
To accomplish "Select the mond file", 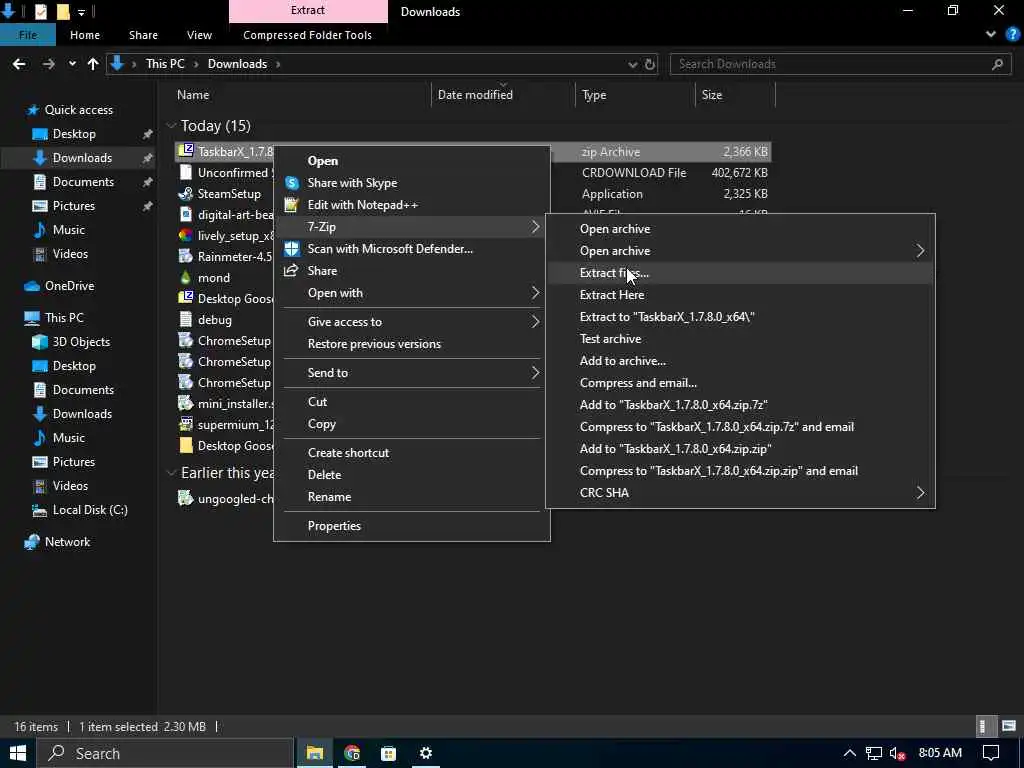I will (214, 278).
